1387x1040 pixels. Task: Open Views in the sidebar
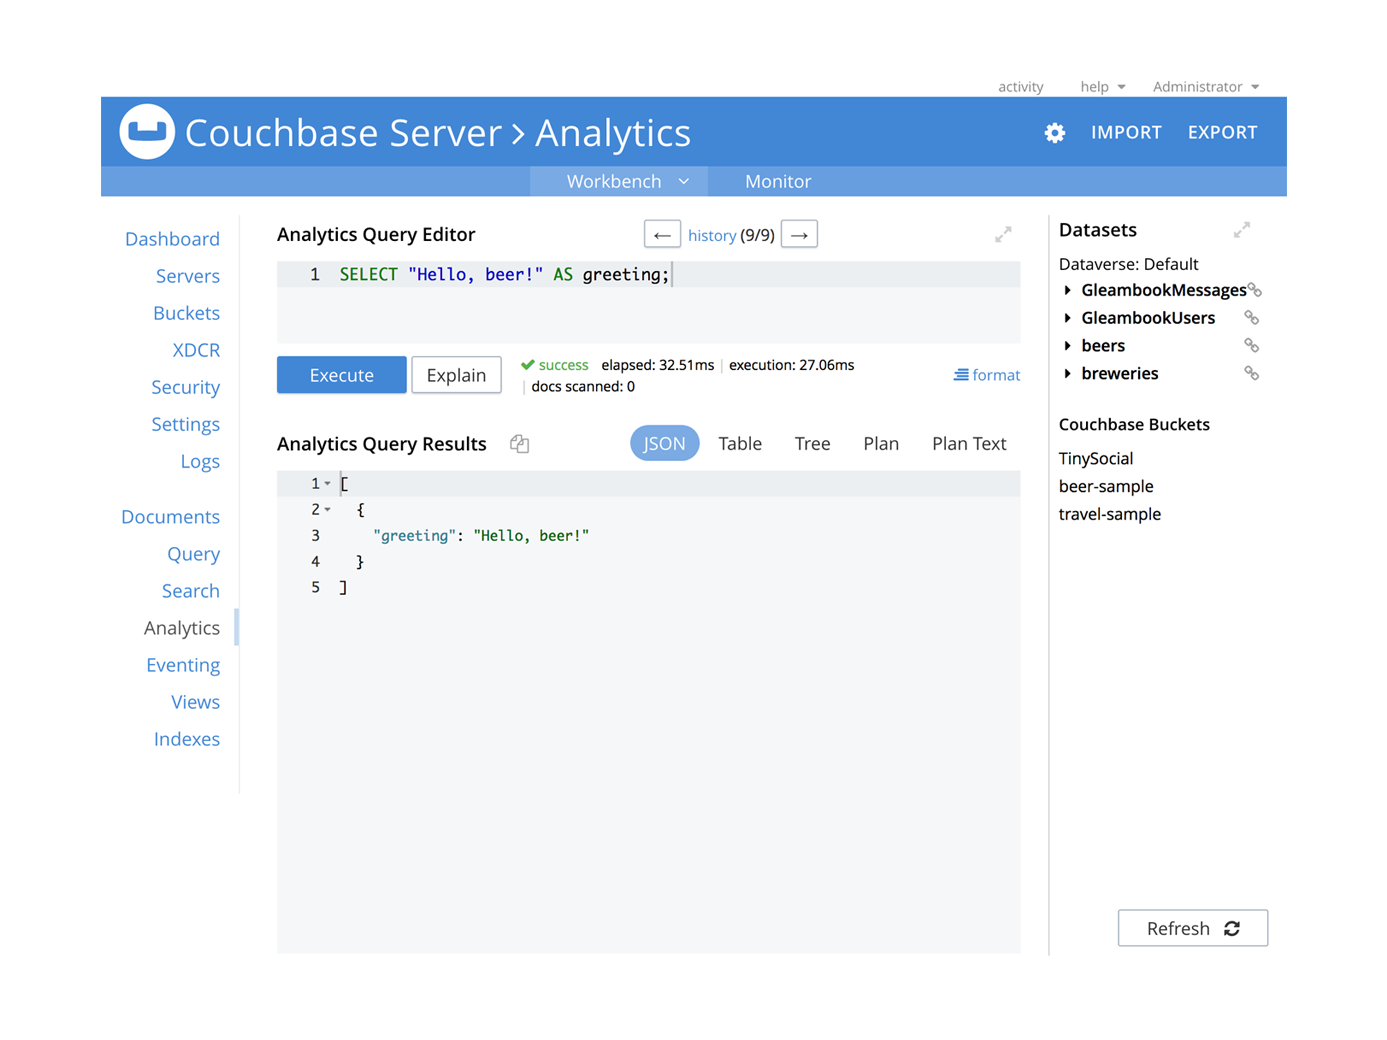click(195, 702)
